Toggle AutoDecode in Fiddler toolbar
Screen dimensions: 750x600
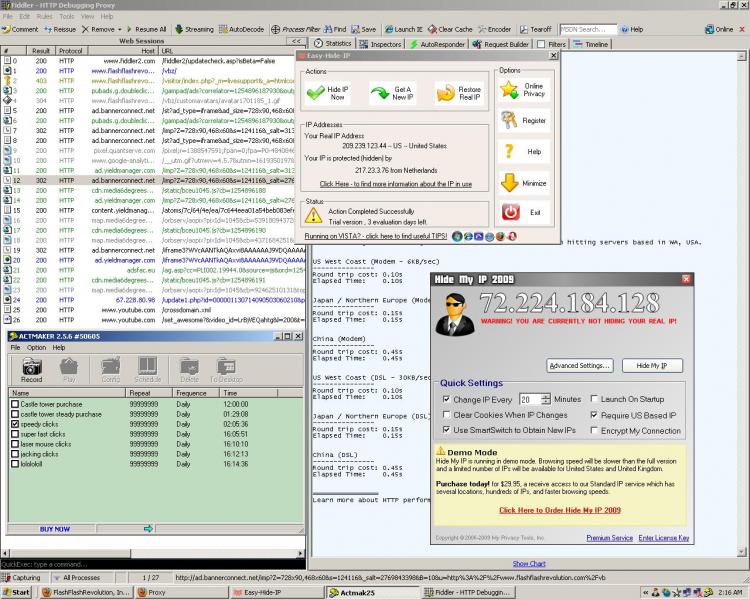242,29
